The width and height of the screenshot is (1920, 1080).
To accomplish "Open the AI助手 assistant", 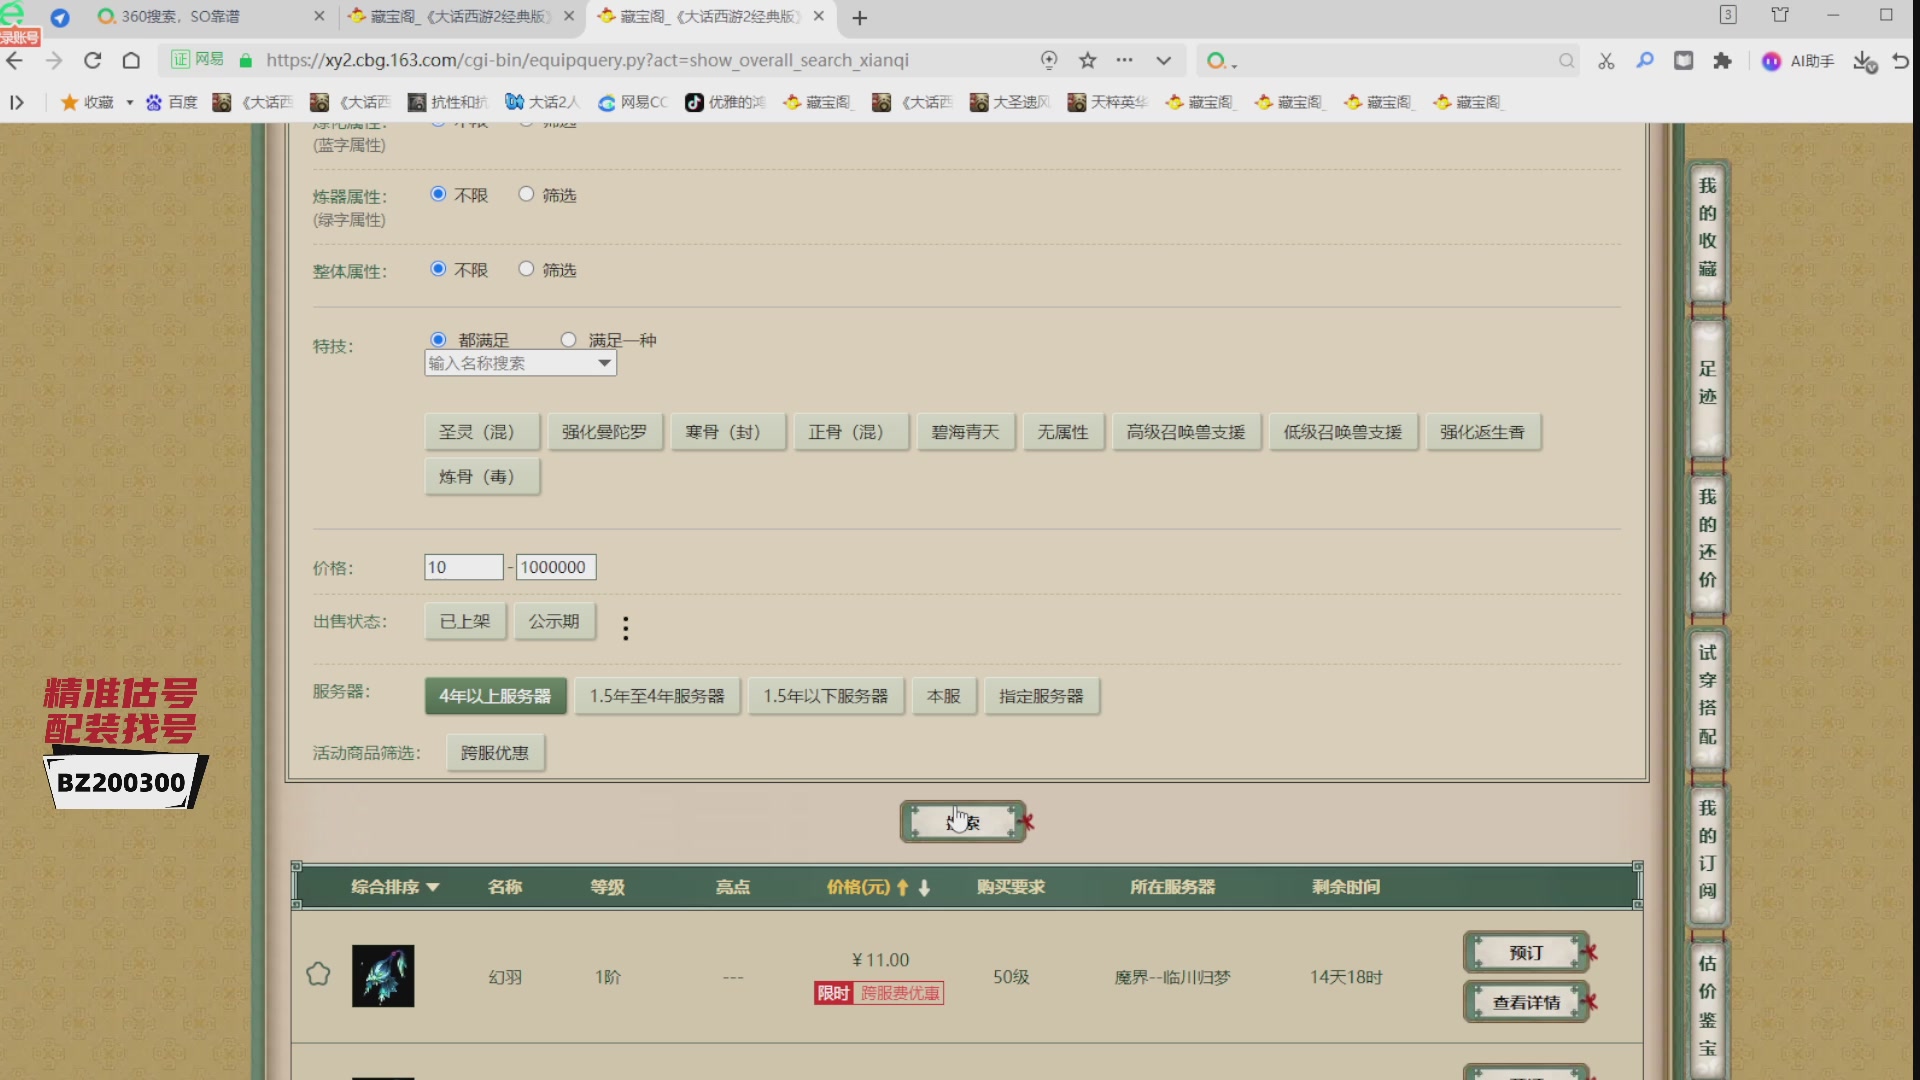I will (x=1798, y=61).
